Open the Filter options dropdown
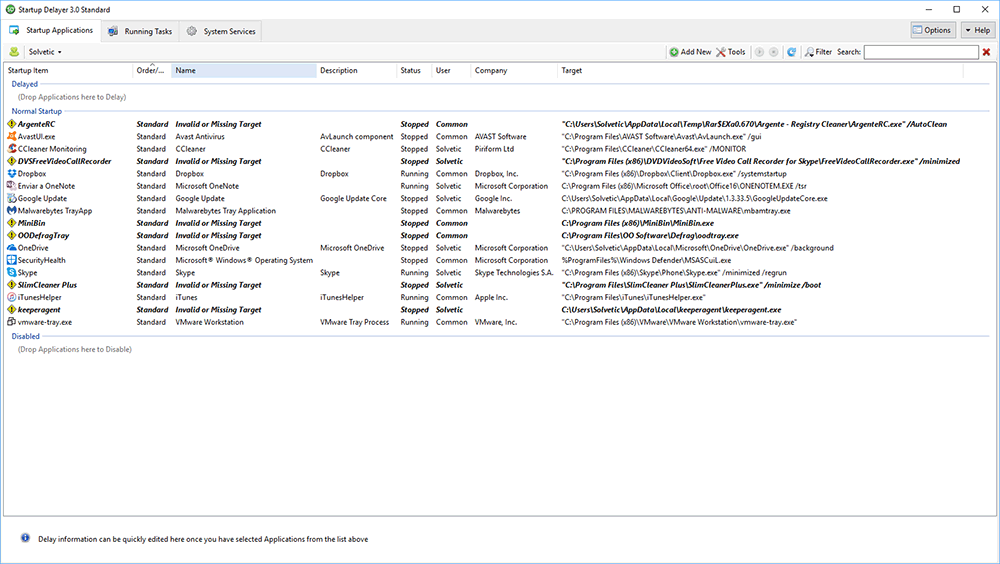The image size is (1000, 564). click(x=819, y=52)
